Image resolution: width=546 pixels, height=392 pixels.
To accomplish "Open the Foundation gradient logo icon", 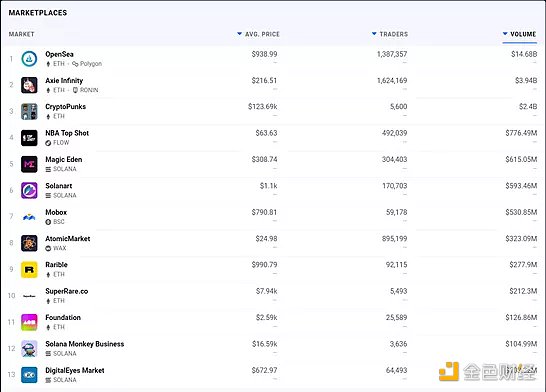I will pyautogui.click(x=29, y=322).
